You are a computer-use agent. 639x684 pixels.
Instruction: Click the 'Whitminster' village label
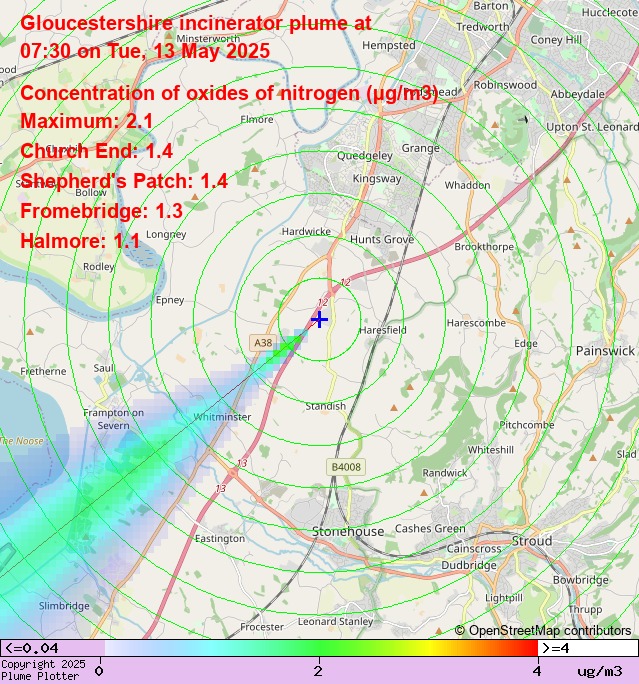222,417
